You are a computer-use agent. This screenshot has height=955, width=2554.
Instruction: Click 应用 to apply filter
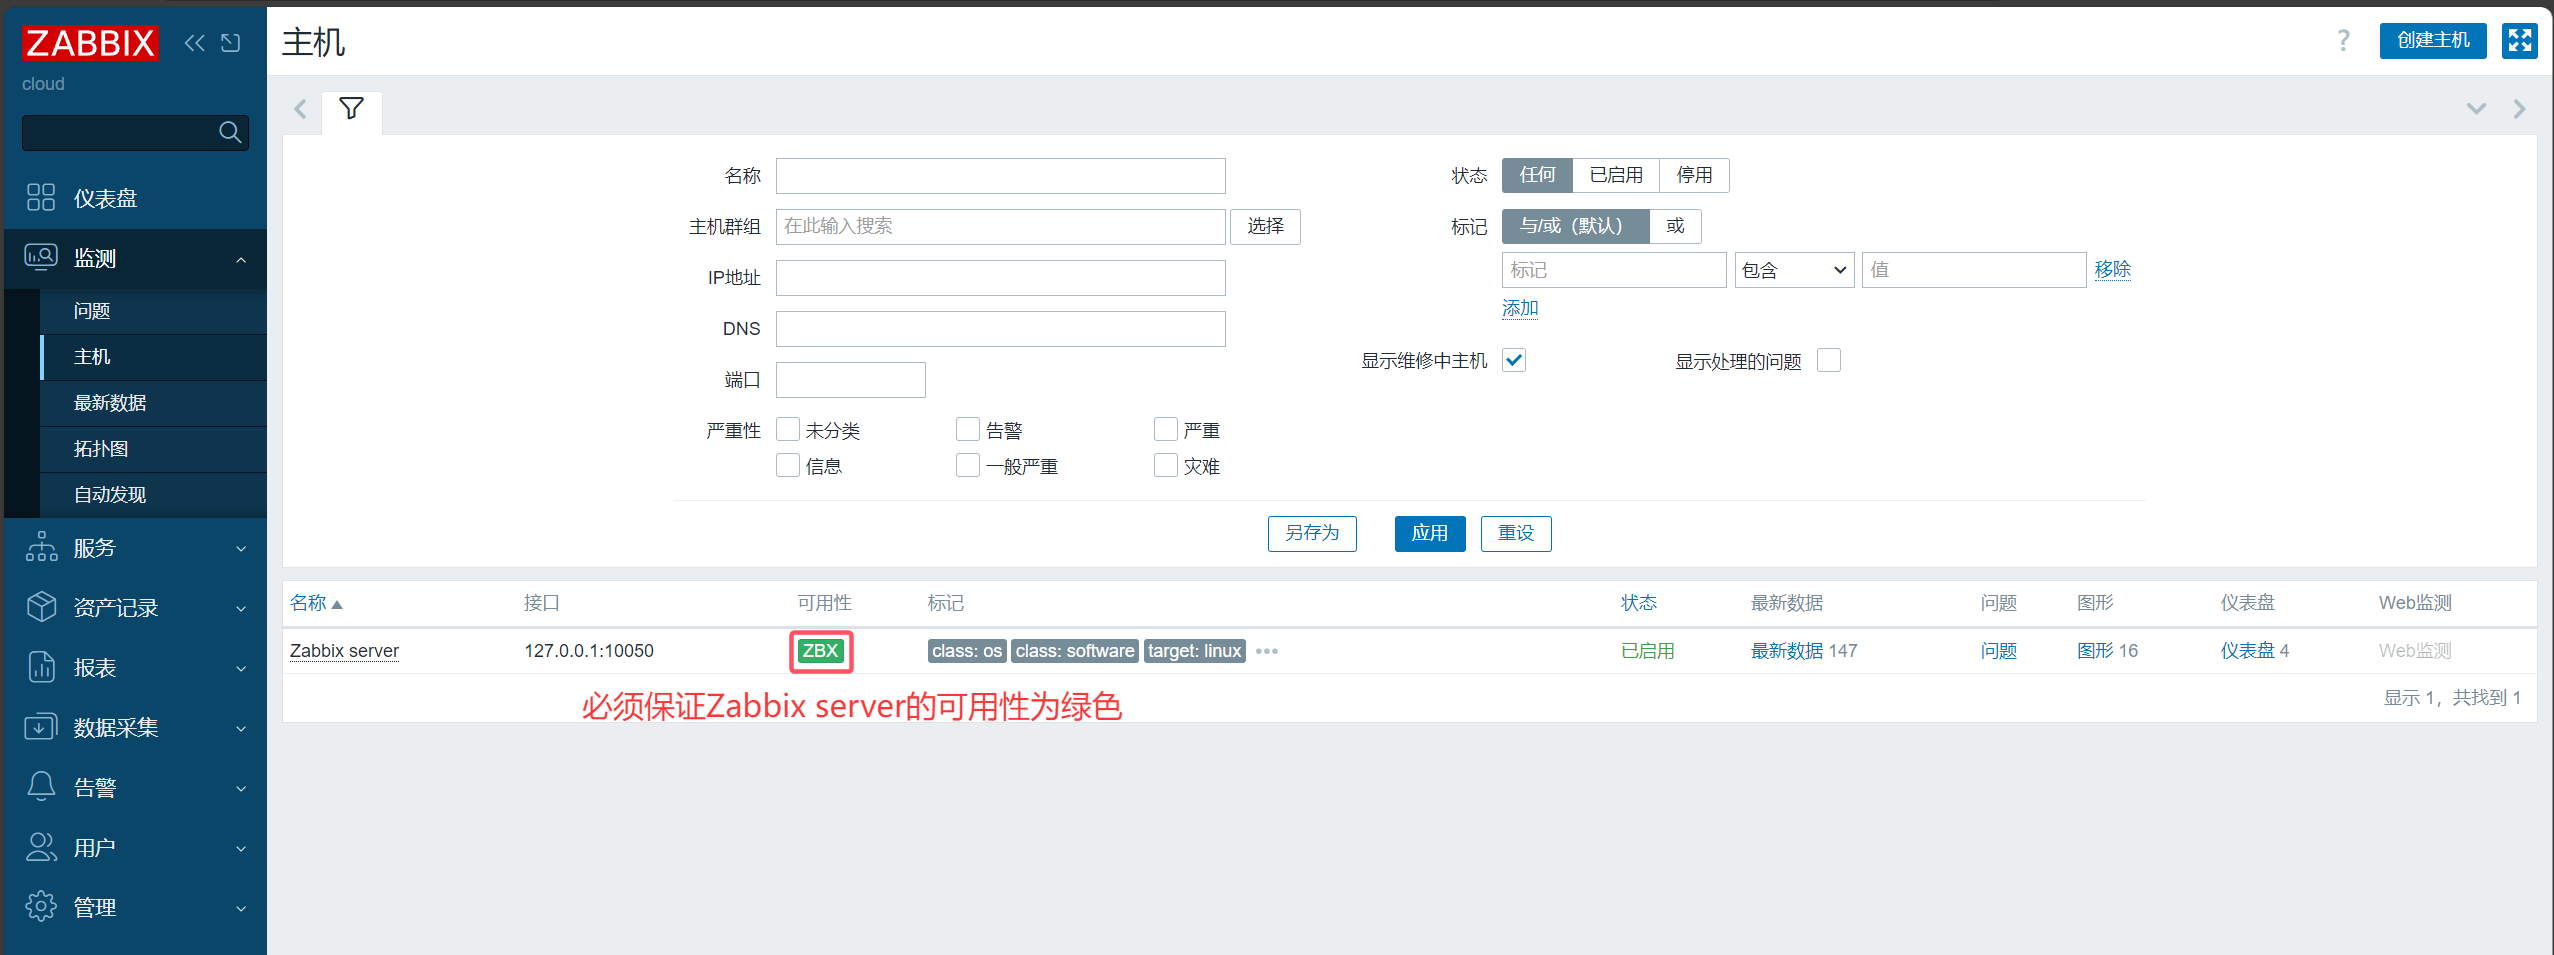(x=1430, y=534)
